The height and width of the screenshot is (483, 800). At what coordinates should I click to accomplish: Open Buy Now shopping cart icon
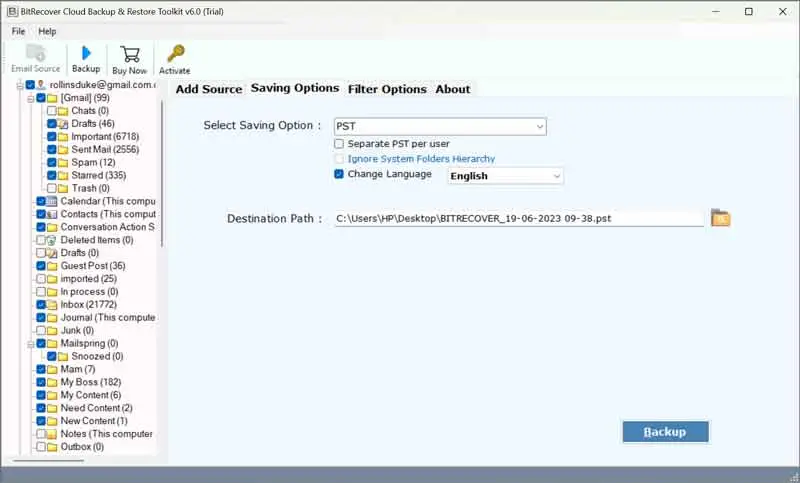tap(130, 54)
